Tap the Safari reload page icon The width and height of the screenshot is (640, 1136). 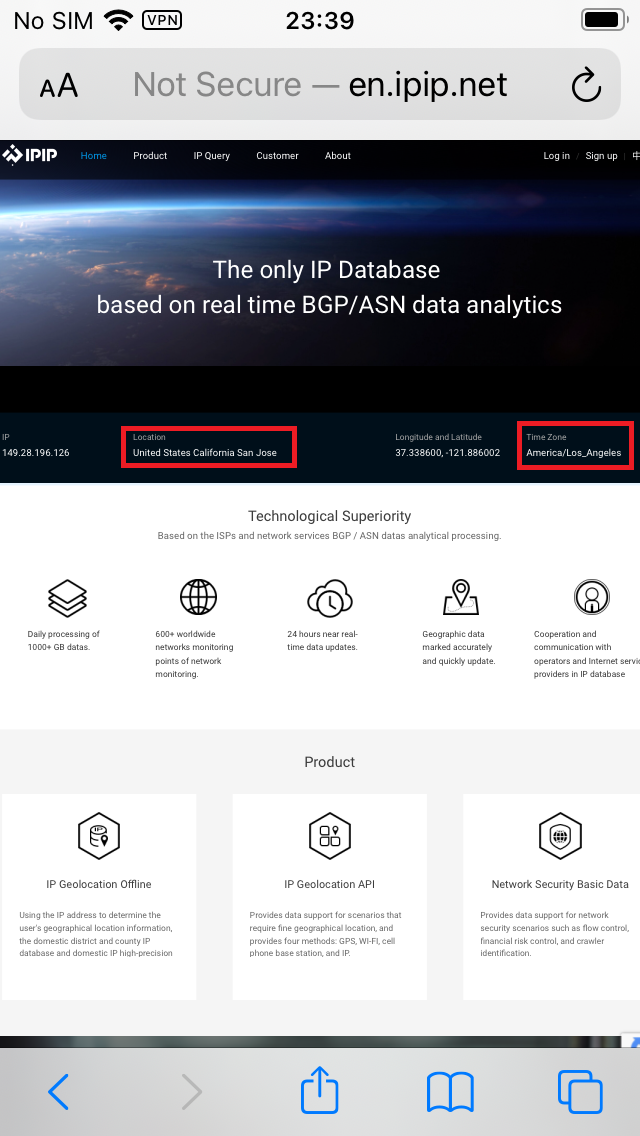point(586,85)
